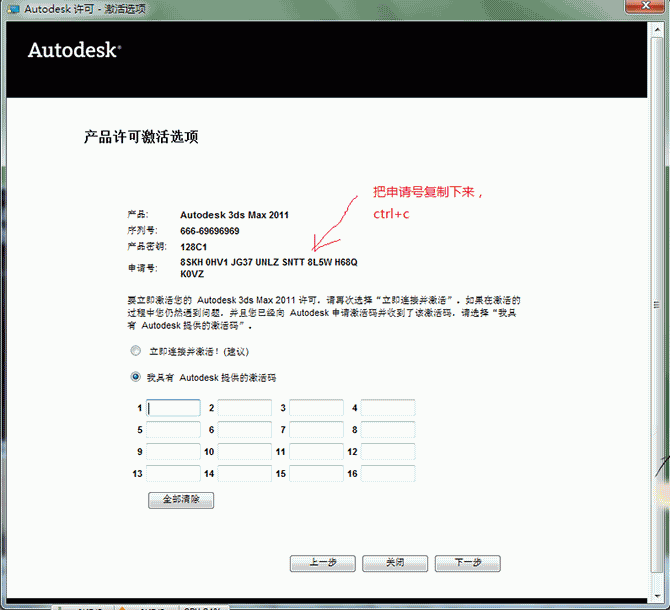The image size is (670, 610).
Task: Click the scrollbar down arrow
Action: [x=657, y=595]
